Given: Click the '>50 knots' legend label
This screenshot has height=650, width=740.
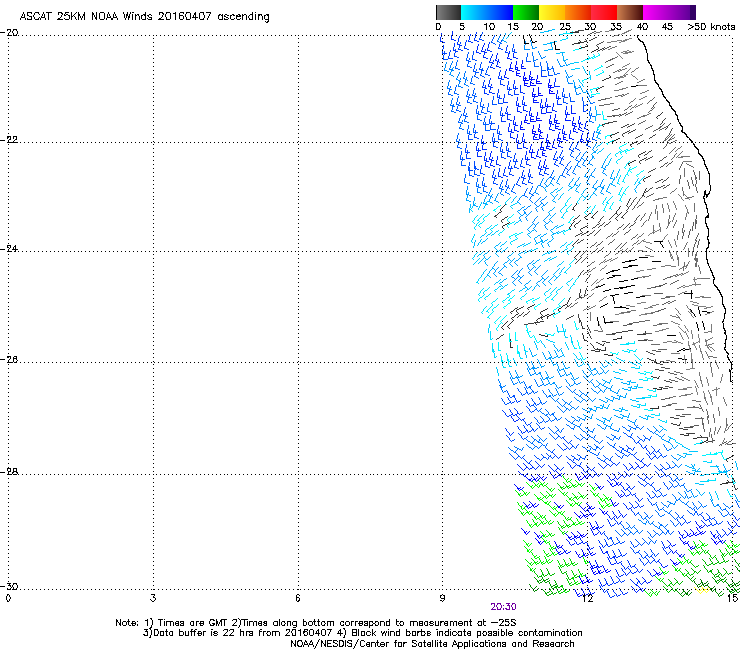Looking at the screenshot, I should click(x=711, y=27).
